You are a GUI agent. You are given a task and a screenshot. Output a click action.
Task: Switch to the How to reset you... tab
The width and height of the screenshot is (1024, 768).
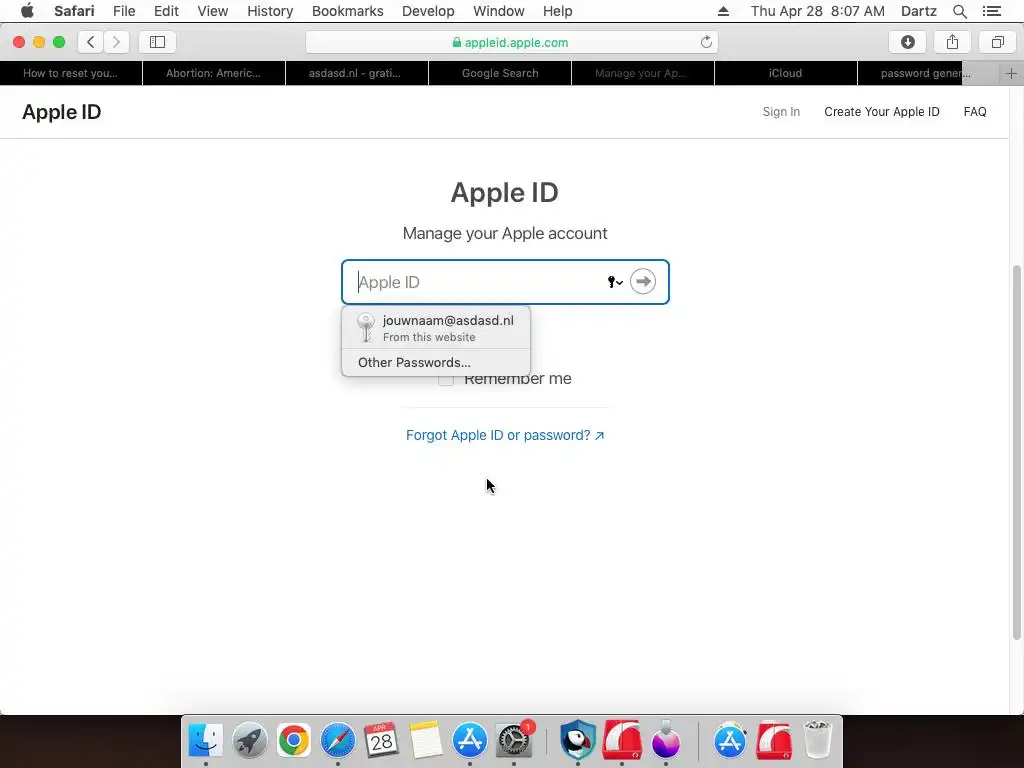point(71,73)
